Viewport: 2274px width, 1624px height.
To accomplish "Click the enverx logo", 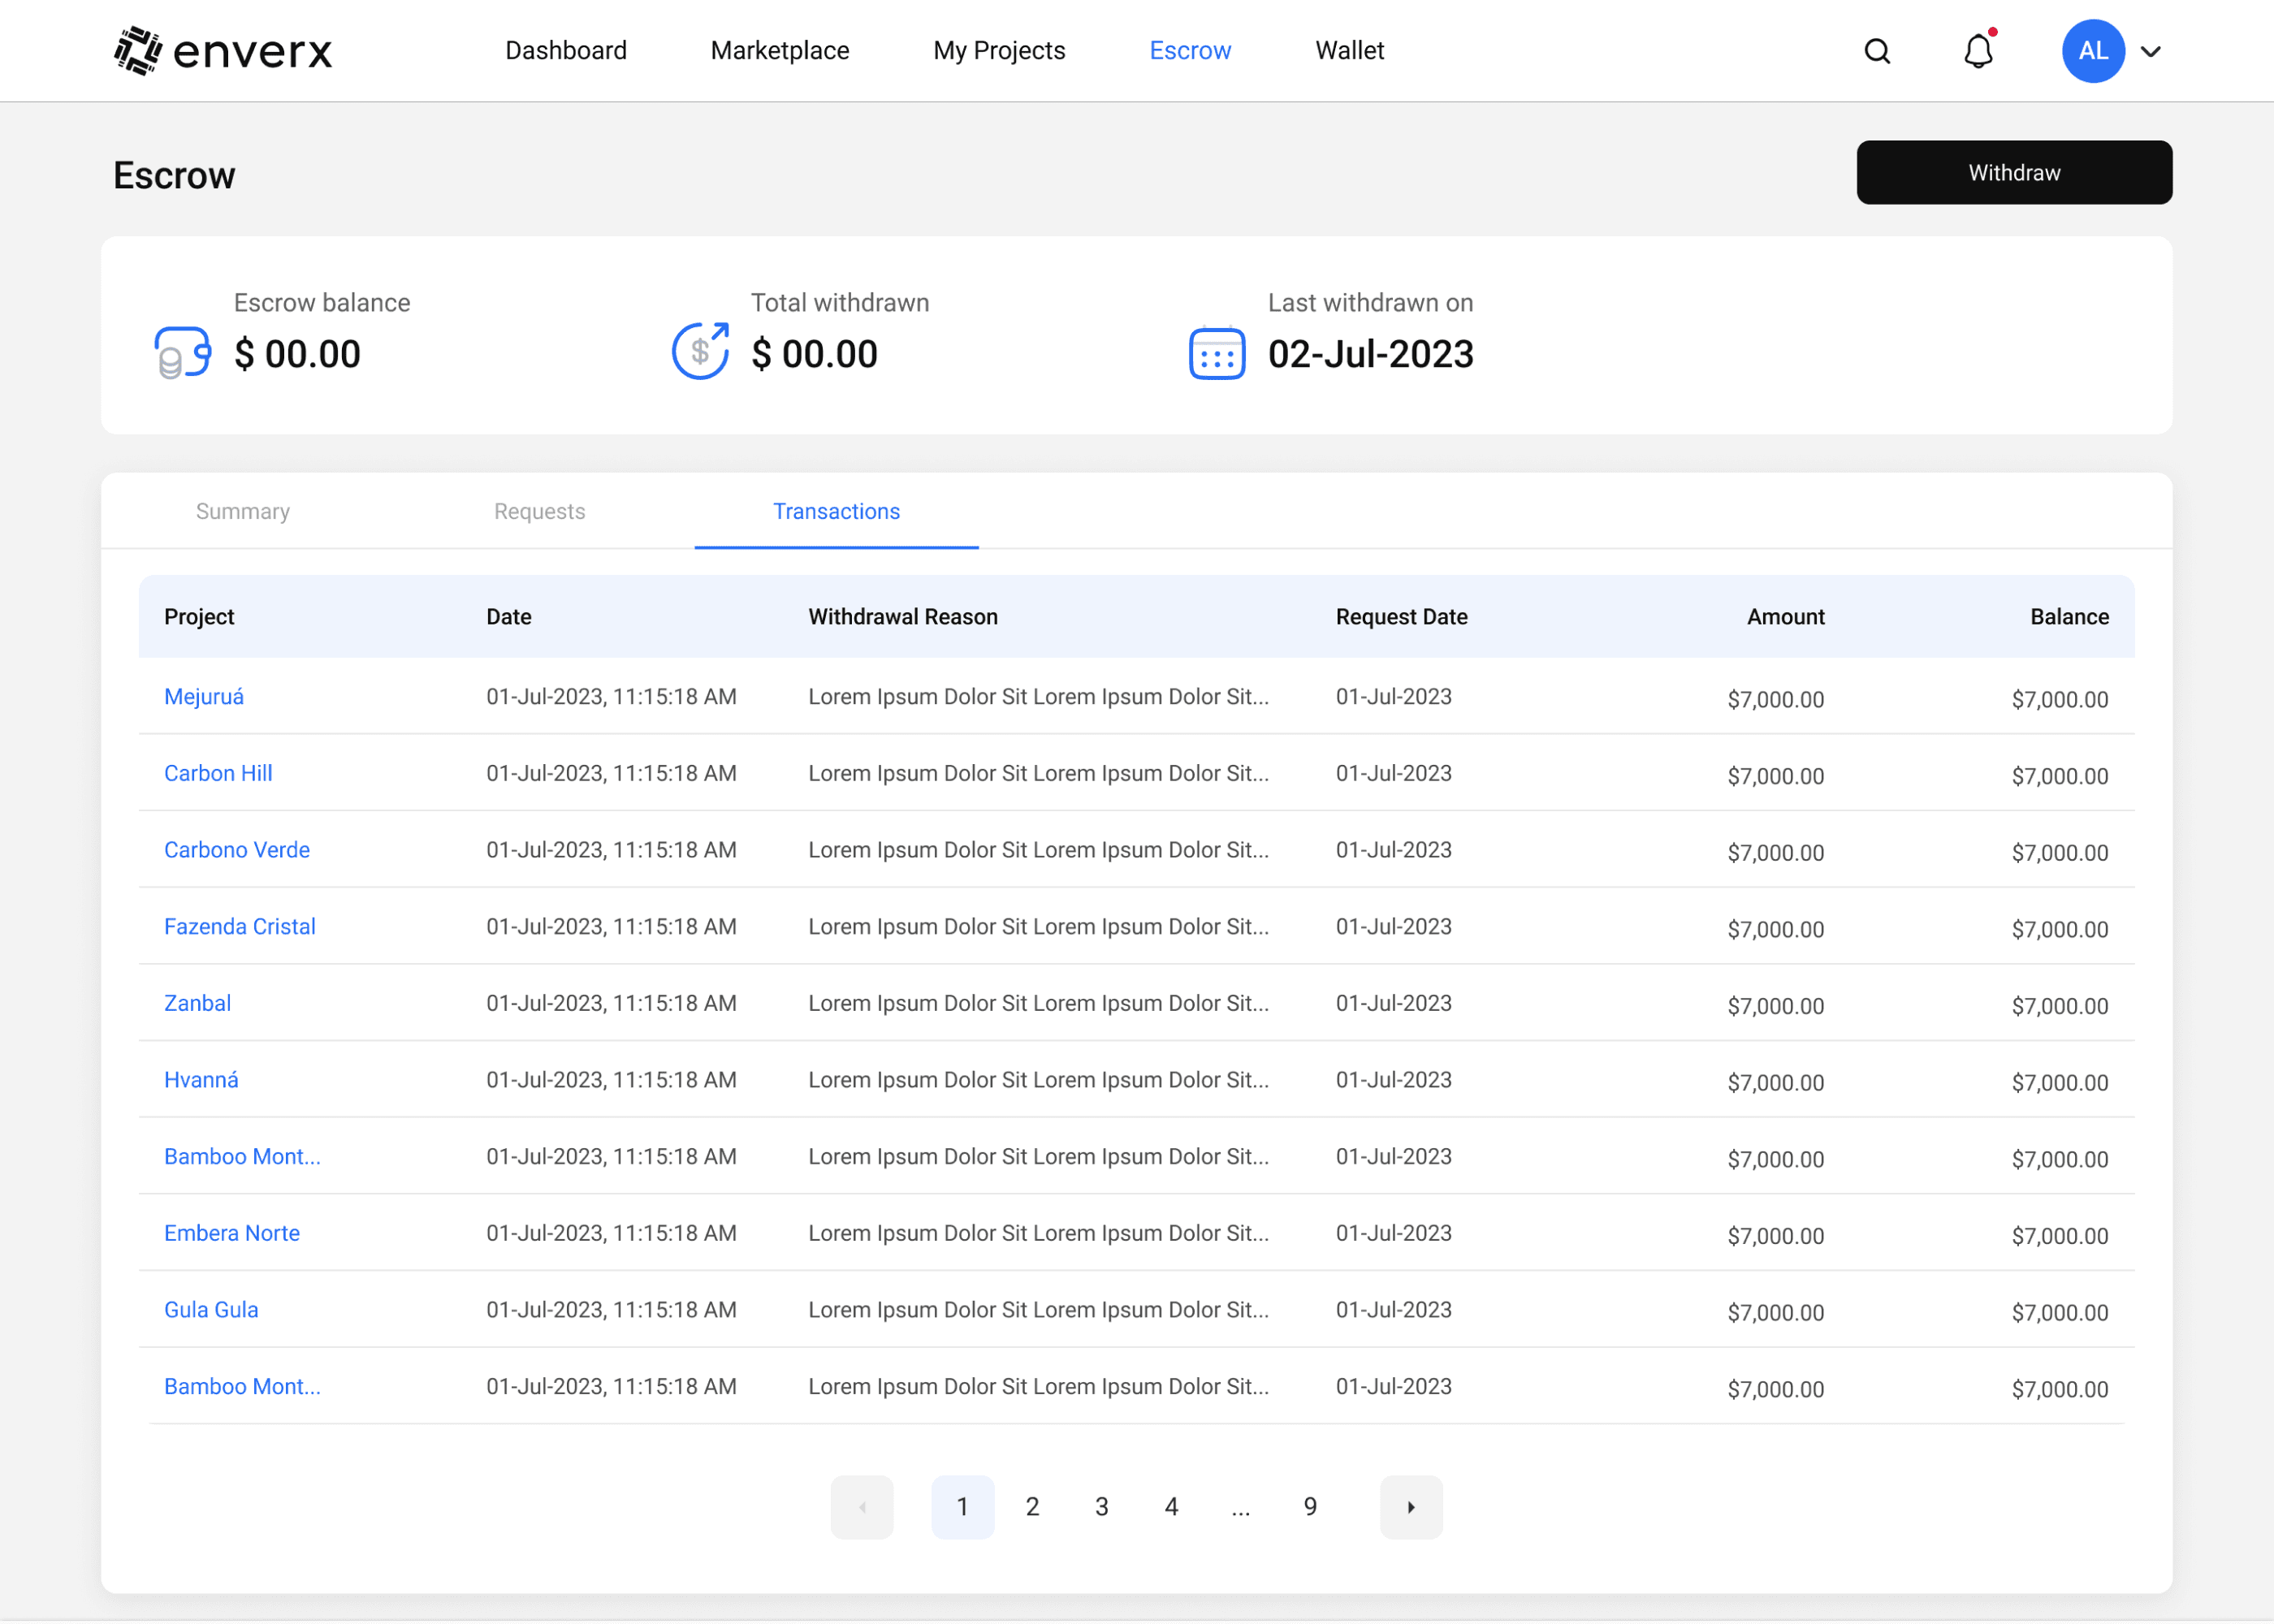I will point(223,51).
